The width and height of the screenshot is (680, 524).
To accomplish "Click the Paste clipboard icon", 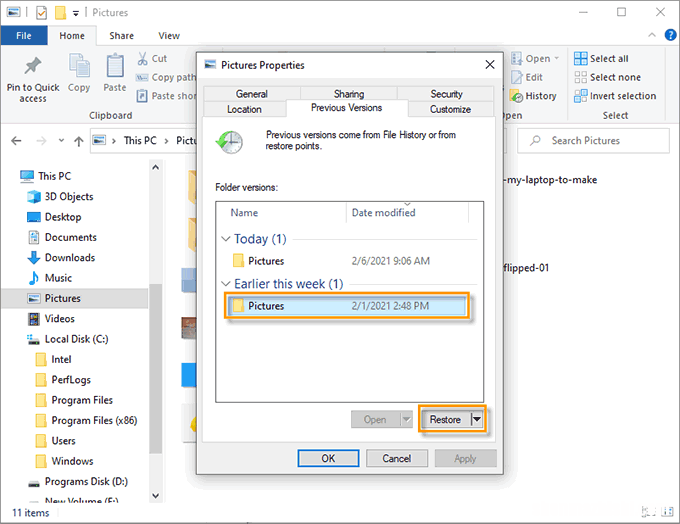I will (115, 66).
